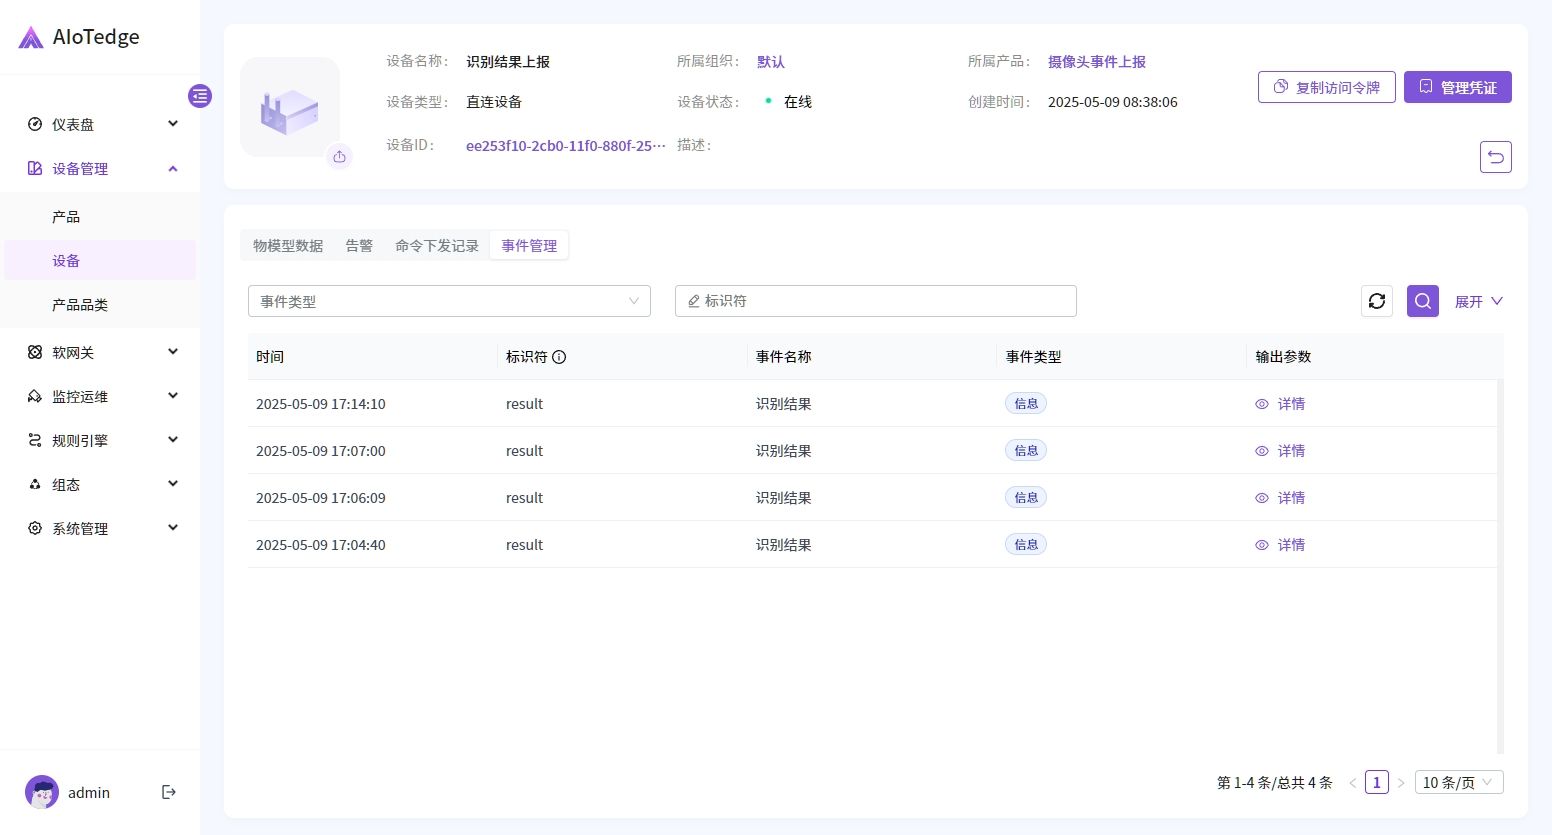Switch to the 命令下发记录 tab
The width and height of the screenshot is (1552, 835).
tap(437, 245)
